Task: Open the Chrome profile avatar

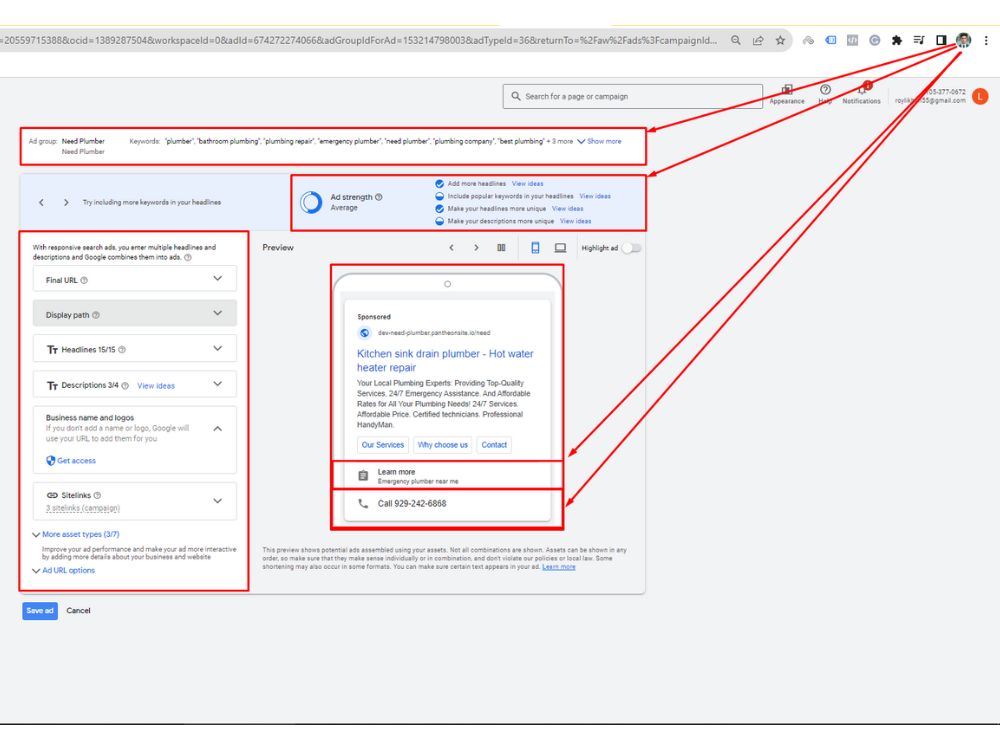Action: 964,40
